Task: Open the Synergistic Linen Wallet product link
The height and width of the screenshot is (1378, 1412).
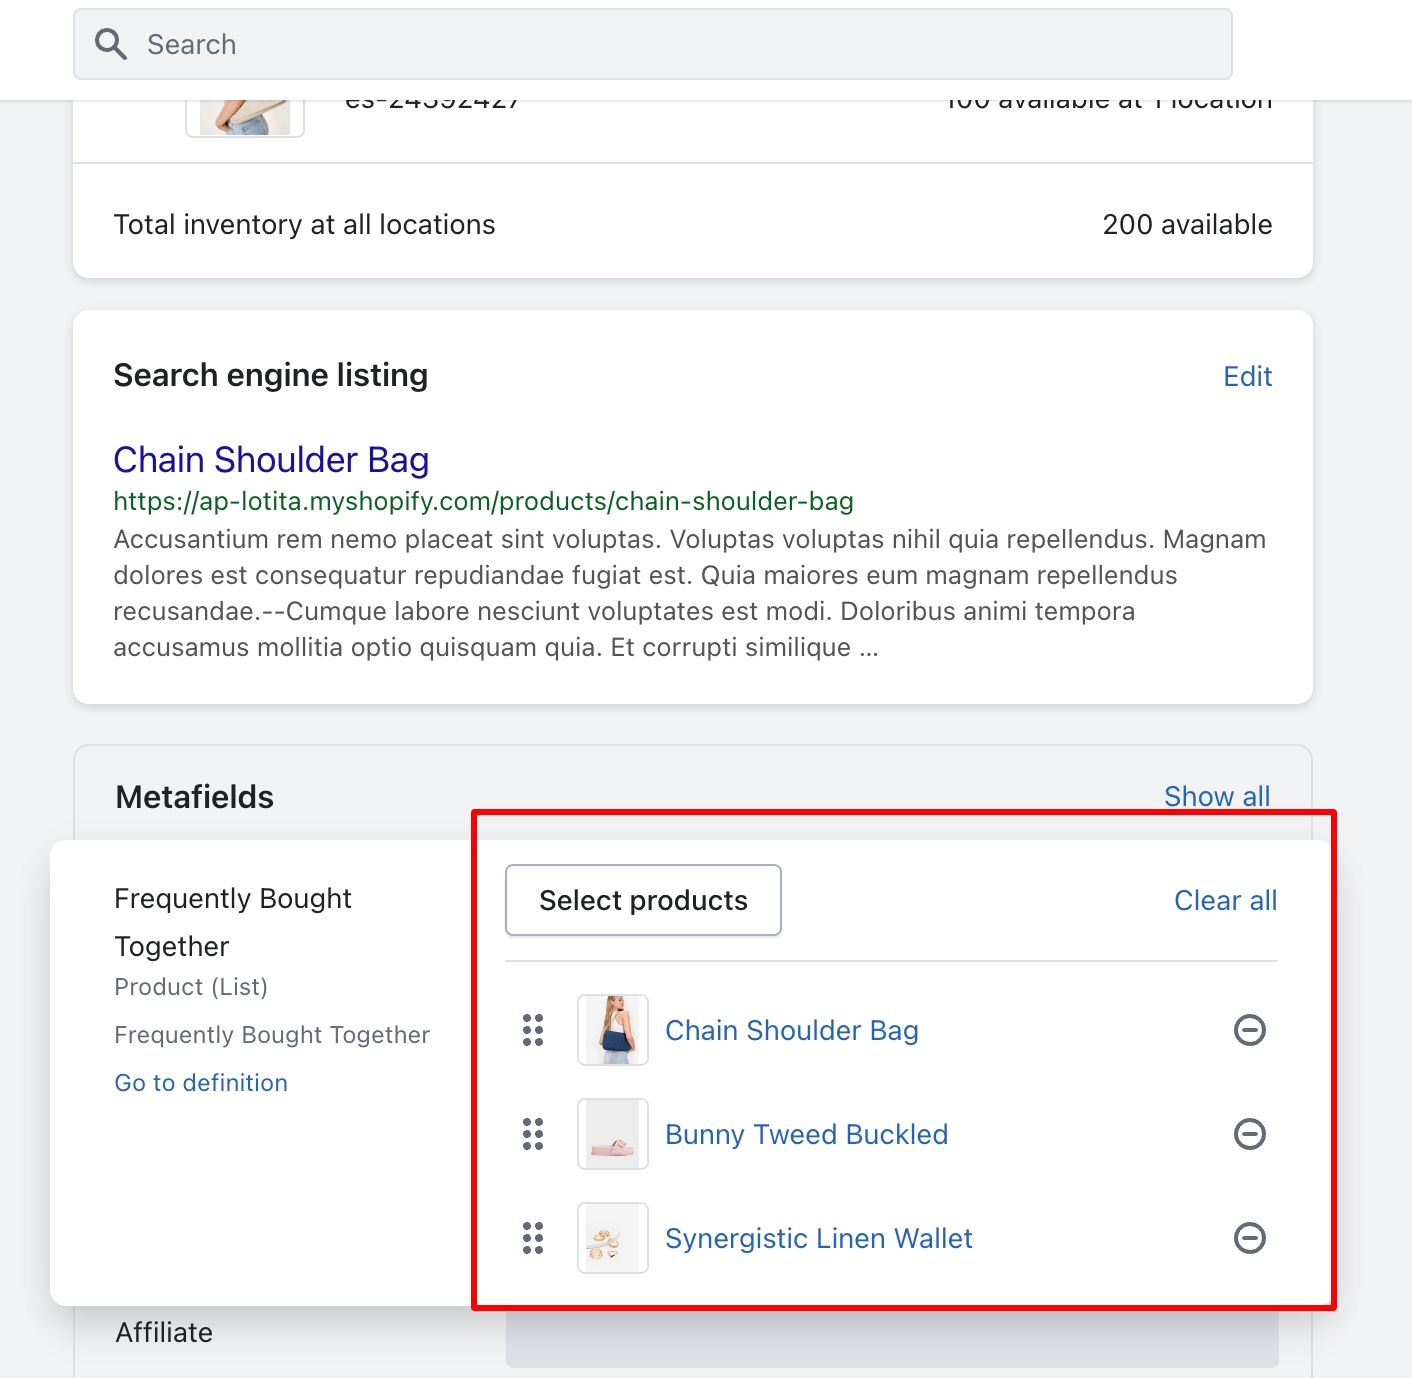Action: (x=818, y=1238)
